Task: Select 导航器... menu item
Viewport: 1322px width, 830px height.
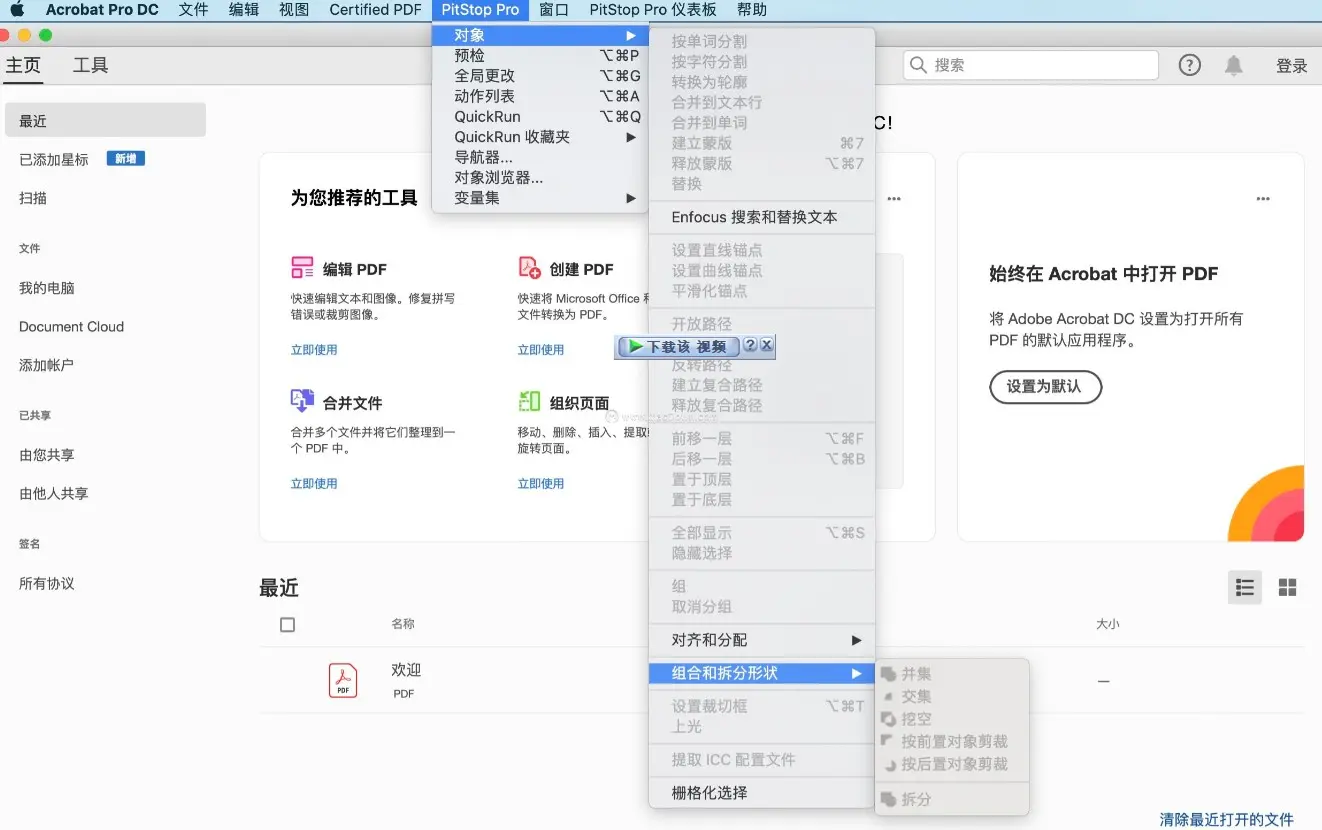Action: tap(541, 157)
